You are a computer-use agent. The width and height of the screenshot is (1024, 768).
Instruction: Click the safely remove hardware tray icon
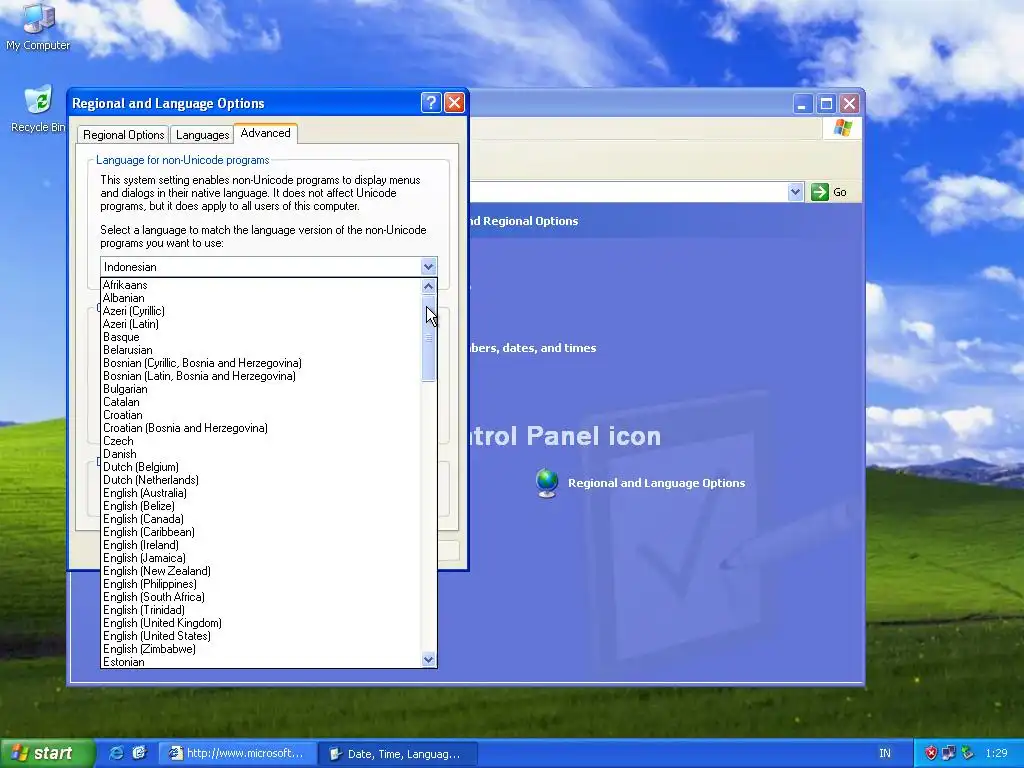(x=967, y=753)
